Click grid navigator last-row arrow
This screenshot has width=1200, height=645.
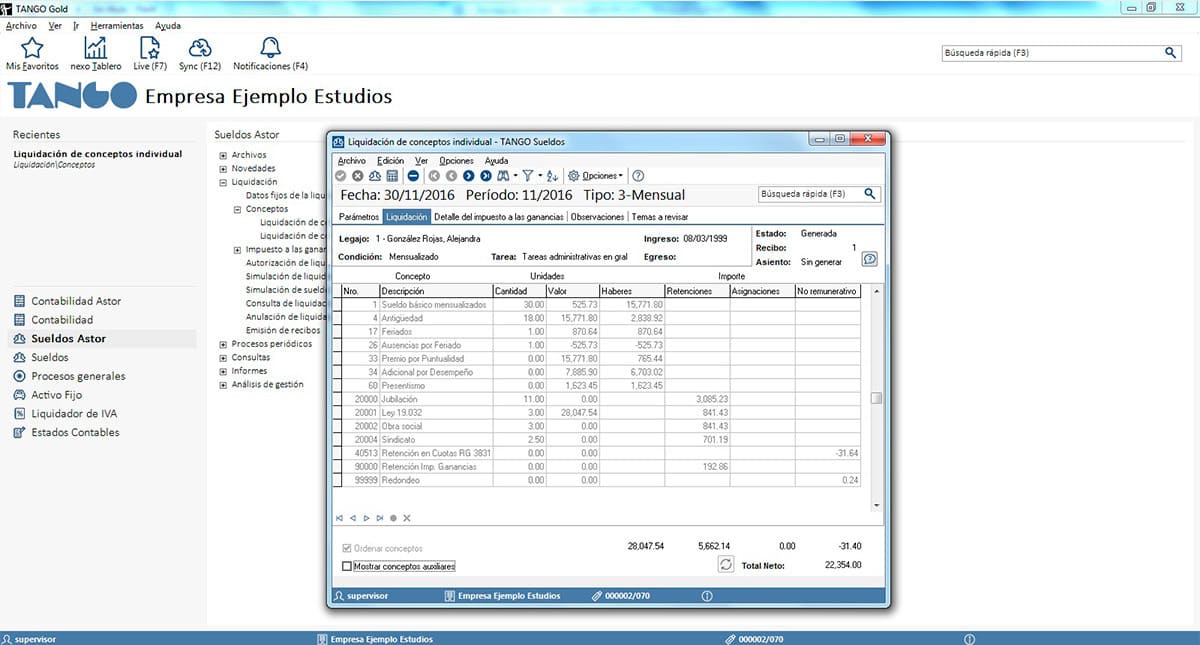[380, 518]
